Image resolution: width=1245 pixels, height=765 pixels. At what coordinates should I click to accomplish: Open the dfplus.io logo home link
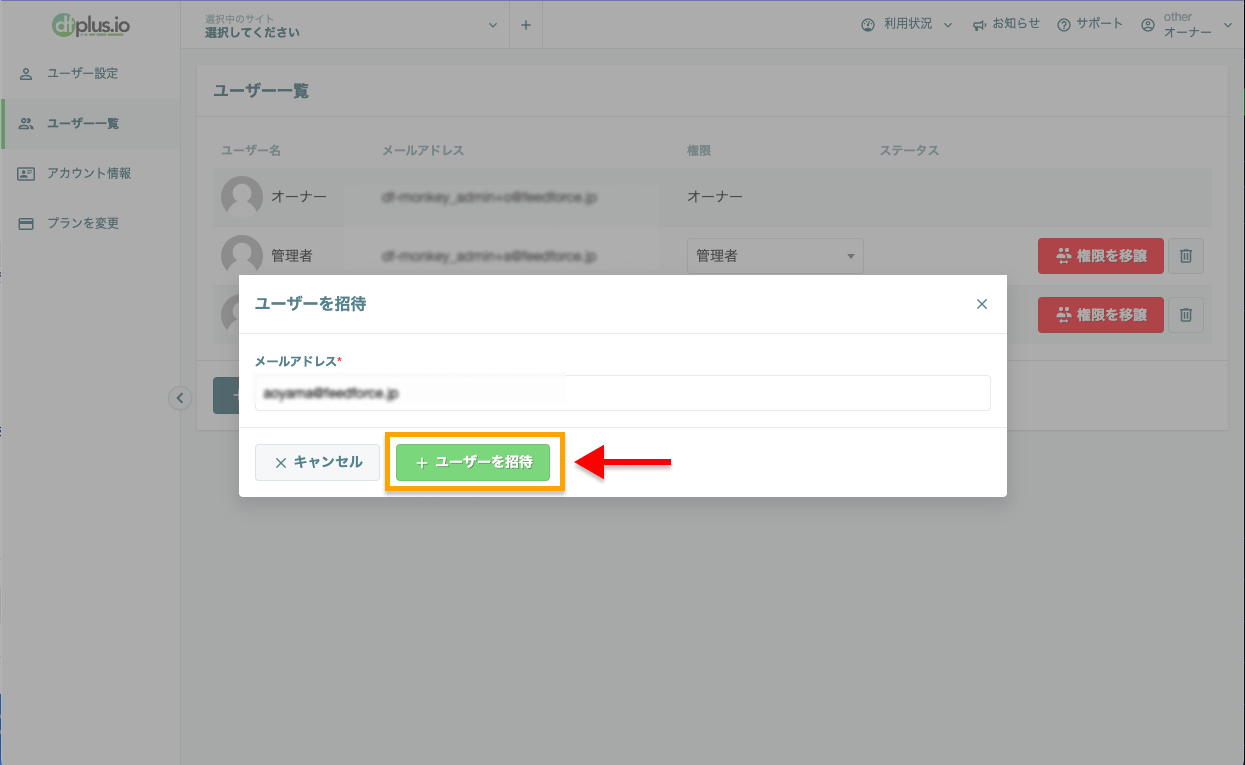pyautogui.click(x=90, y=24)
